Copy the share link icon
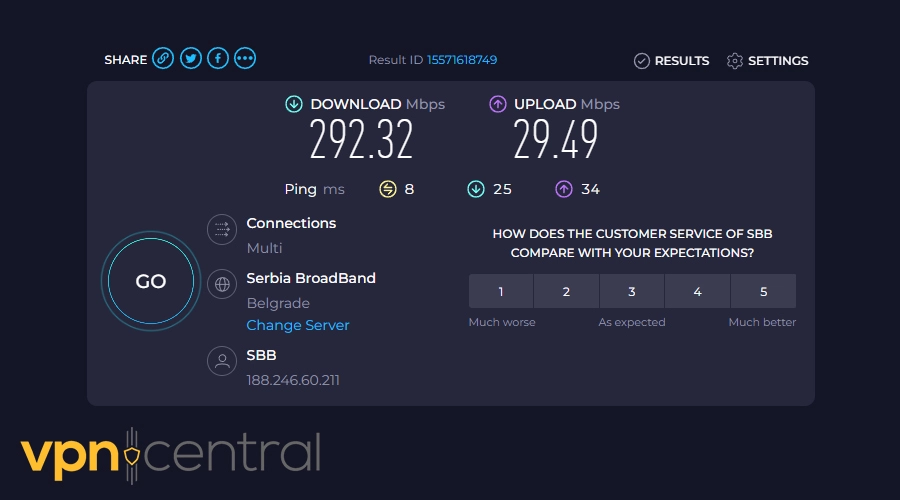The height and width of the screenshot is (500, 900). (x=163, y=59)
